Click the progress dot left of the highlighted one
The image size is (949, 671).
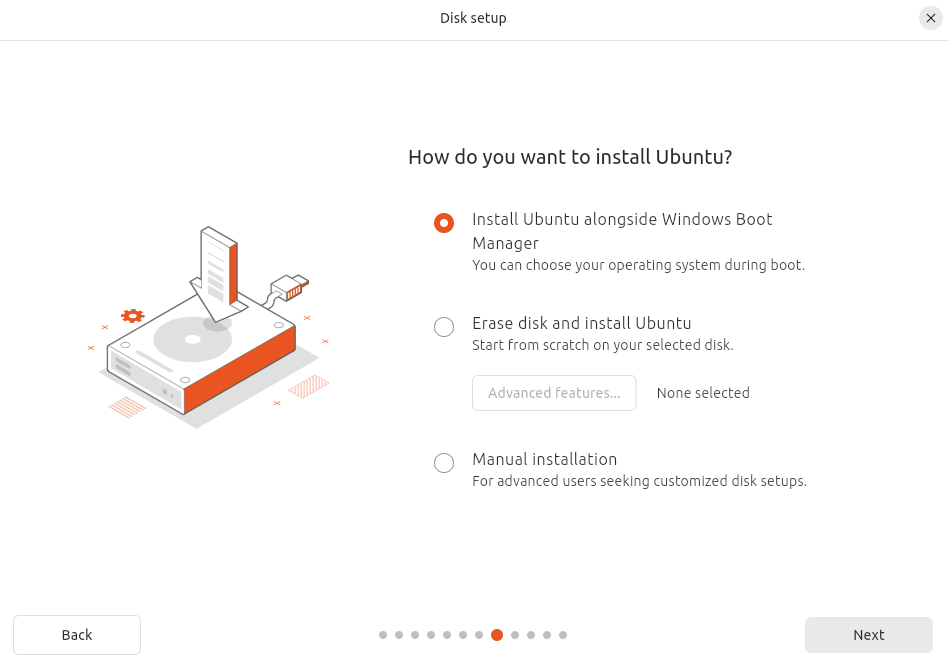479,635
